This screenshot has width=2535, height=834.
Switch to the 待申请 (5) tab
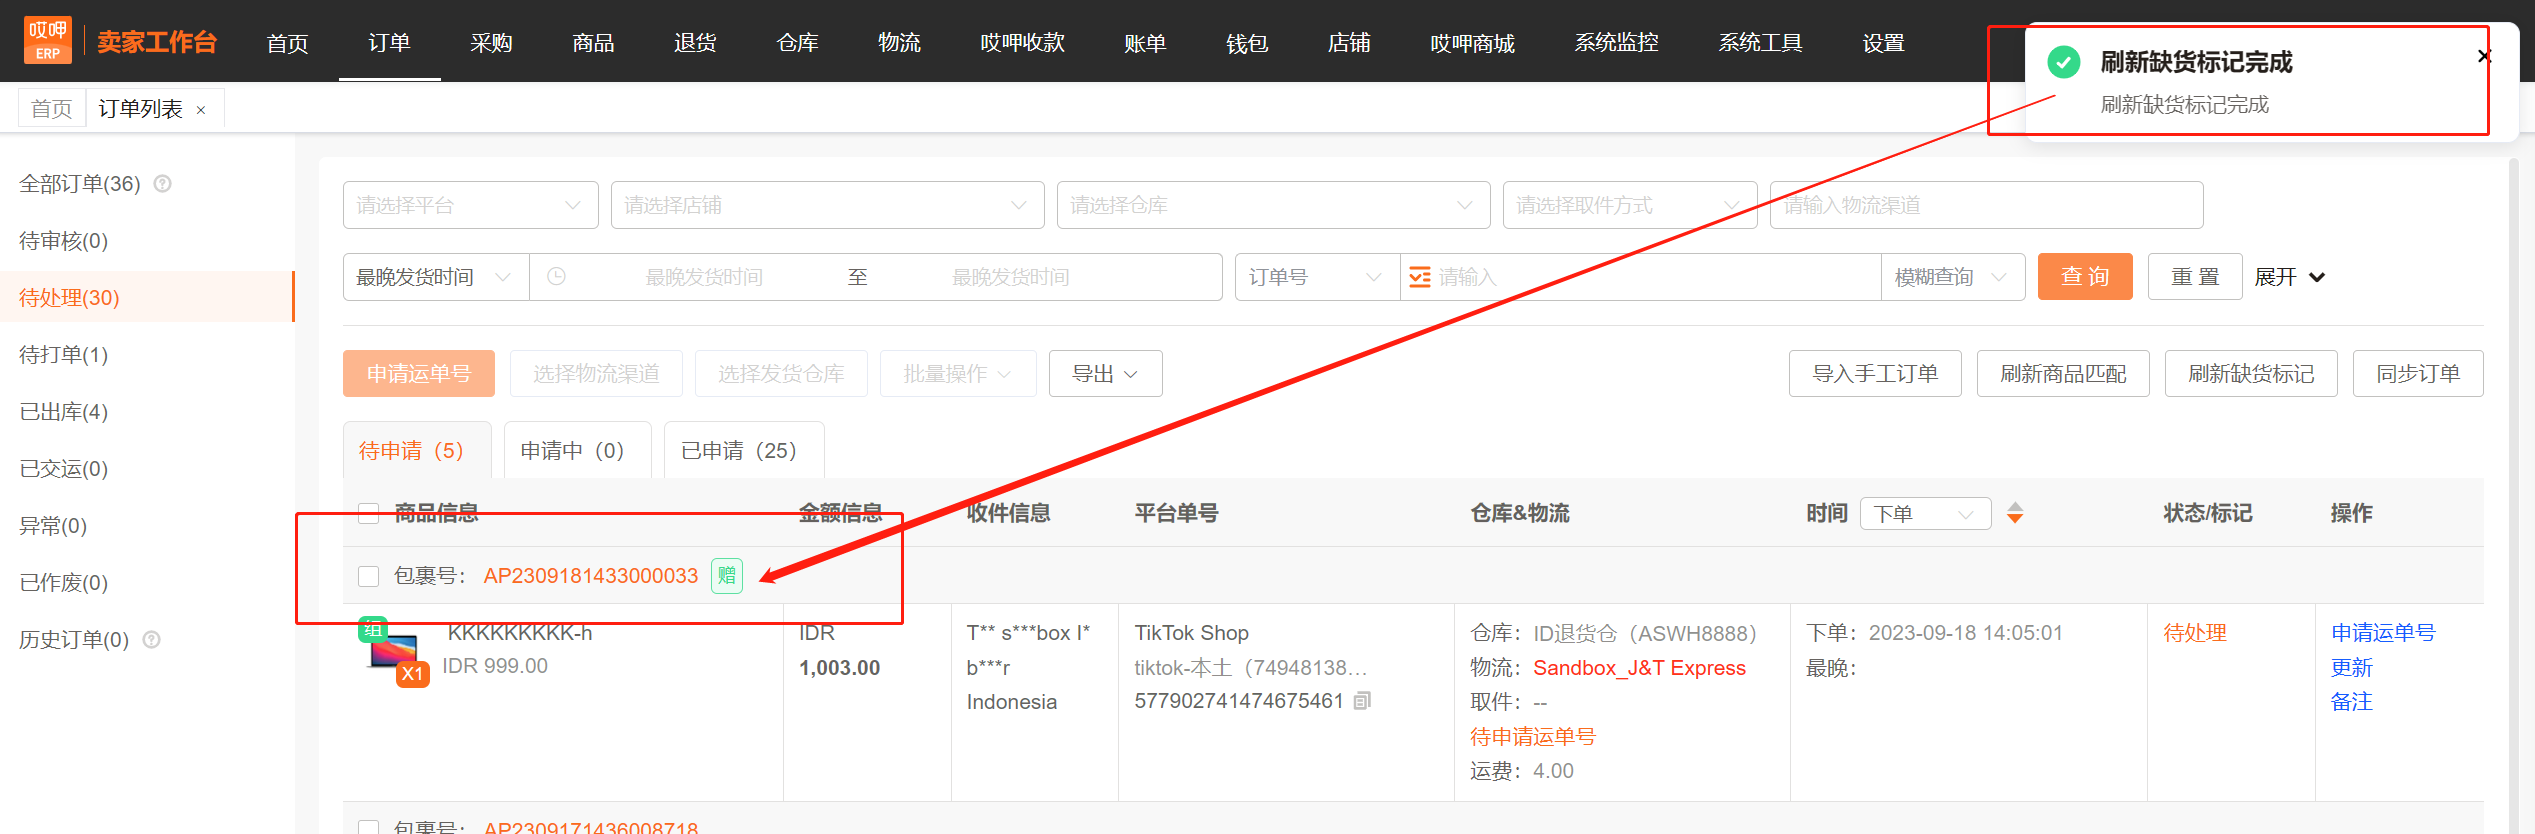click(x=416, y=450)
